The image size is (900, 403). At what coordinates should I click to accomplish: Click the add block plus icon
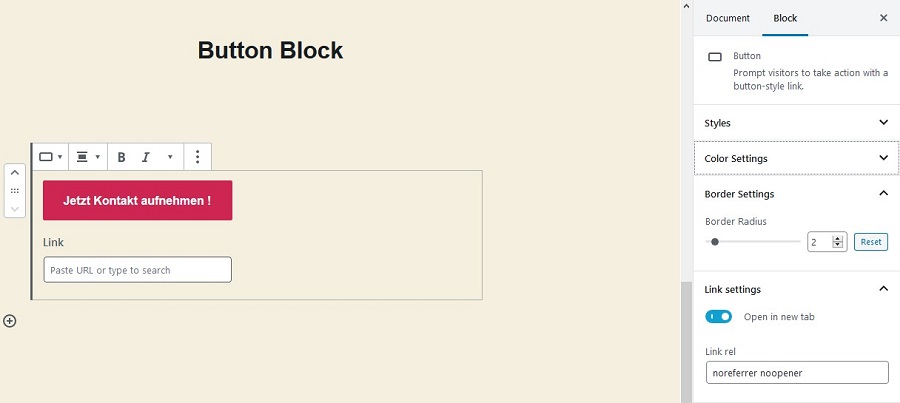10,321
